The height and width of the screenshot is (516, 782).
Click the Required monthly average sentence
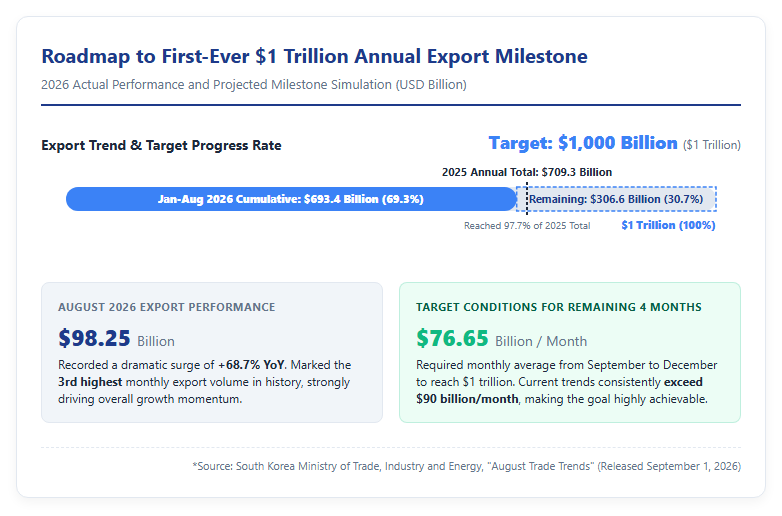[x=567, y=373]
